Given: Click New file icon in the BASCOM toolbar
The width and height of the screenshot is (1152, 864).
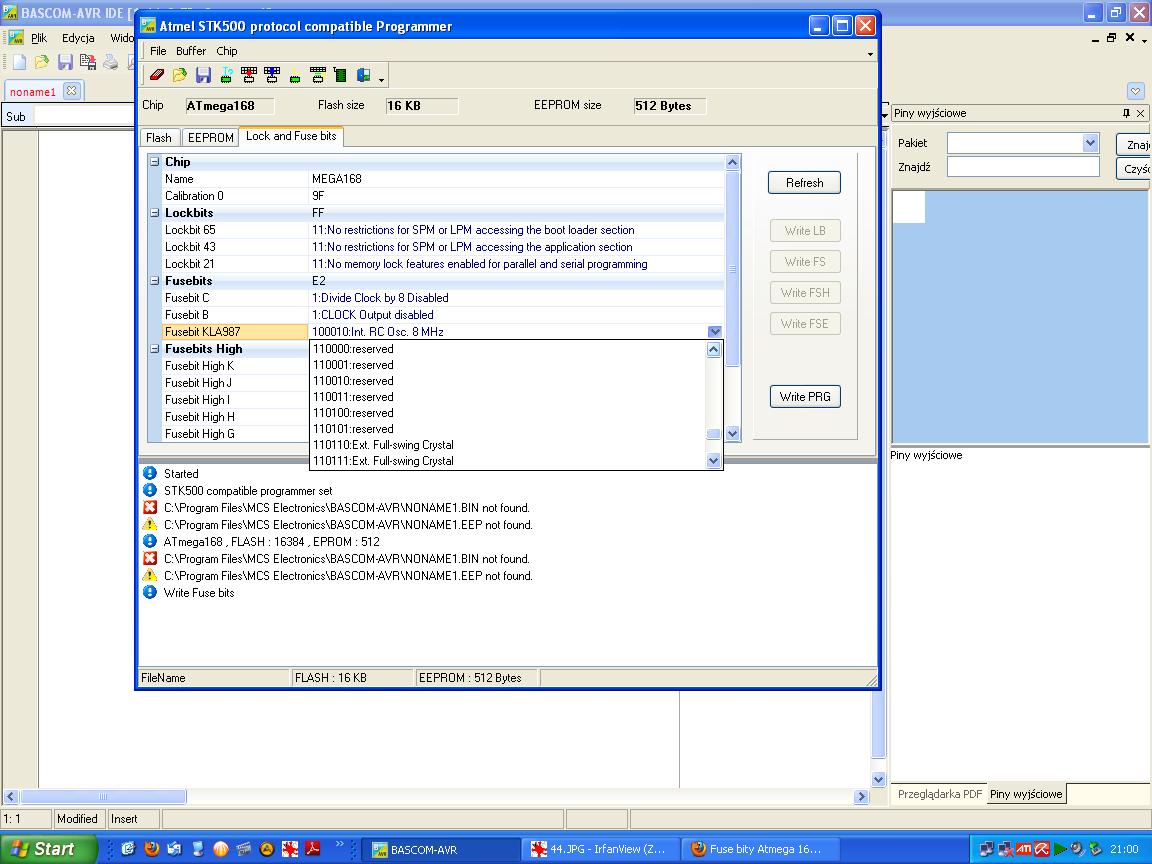Looking at the screenshot, I should pos(19,62).
